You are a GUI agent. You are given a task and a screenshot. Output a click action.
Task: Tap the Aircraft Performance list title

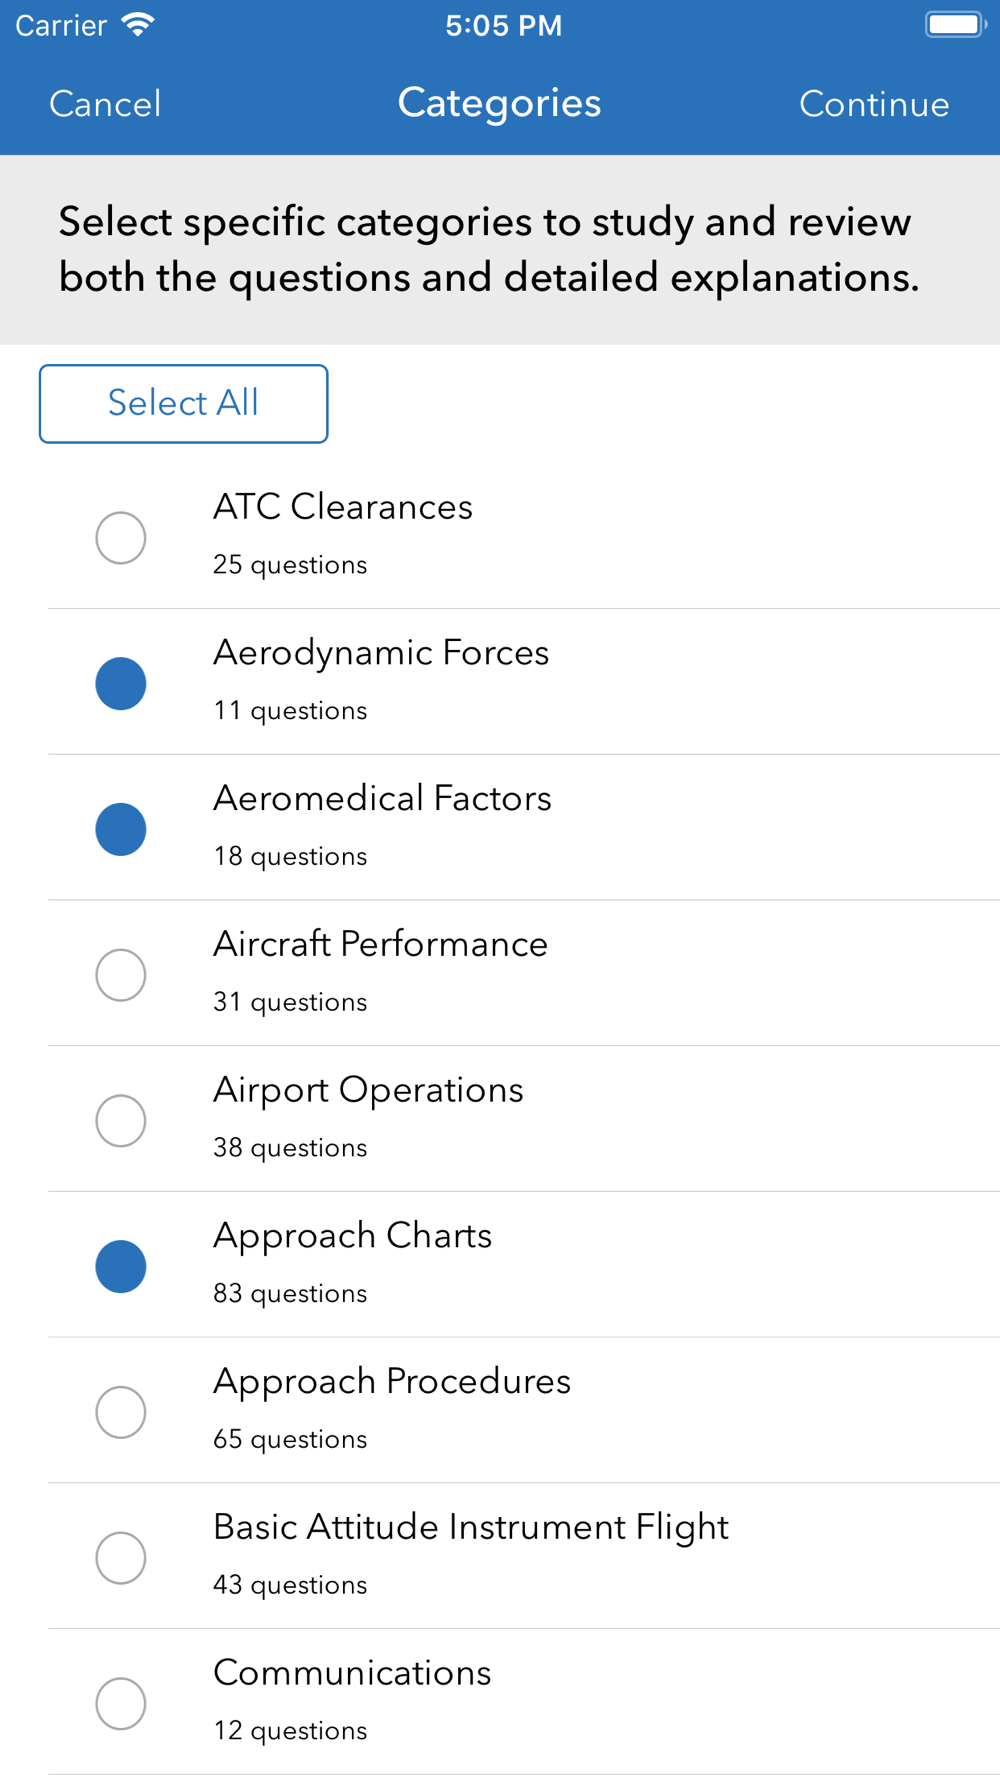[381, 944]
